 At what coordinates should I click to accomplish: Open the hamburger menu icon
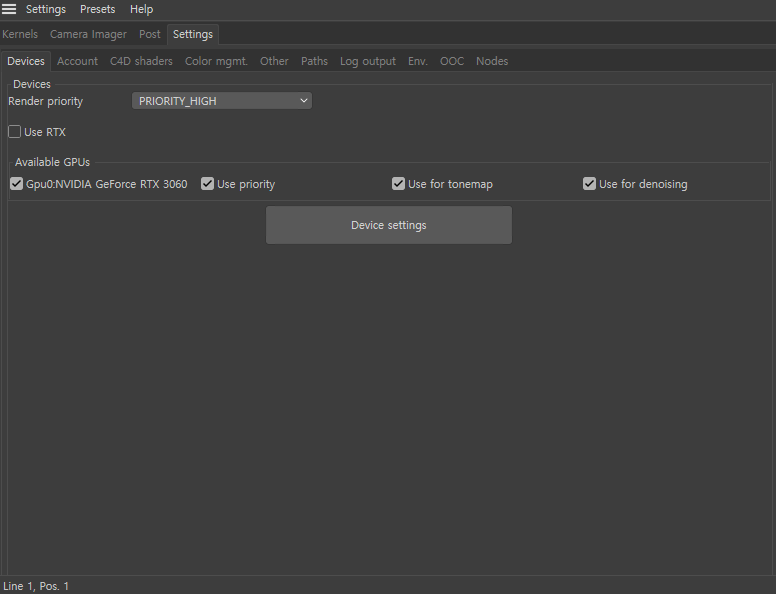(9, 9)
